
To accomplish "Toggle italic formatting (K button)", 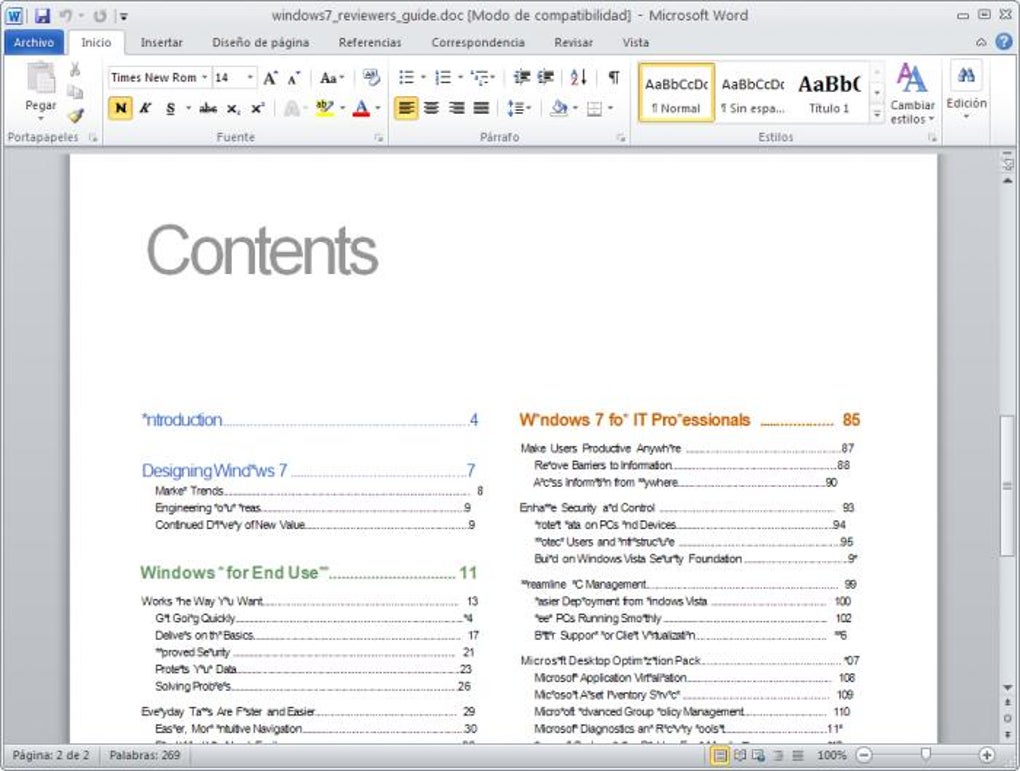I will [x=145, y=109].
